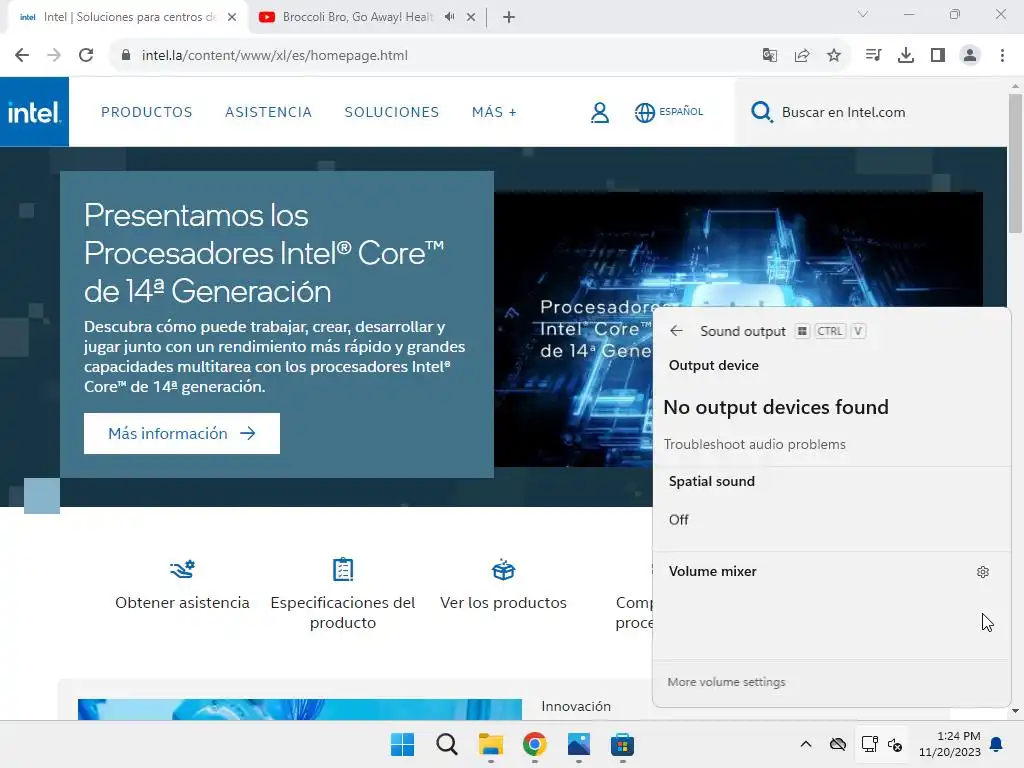Go forward in Chrome browser

pyautogui.click(x=54, y=55)
